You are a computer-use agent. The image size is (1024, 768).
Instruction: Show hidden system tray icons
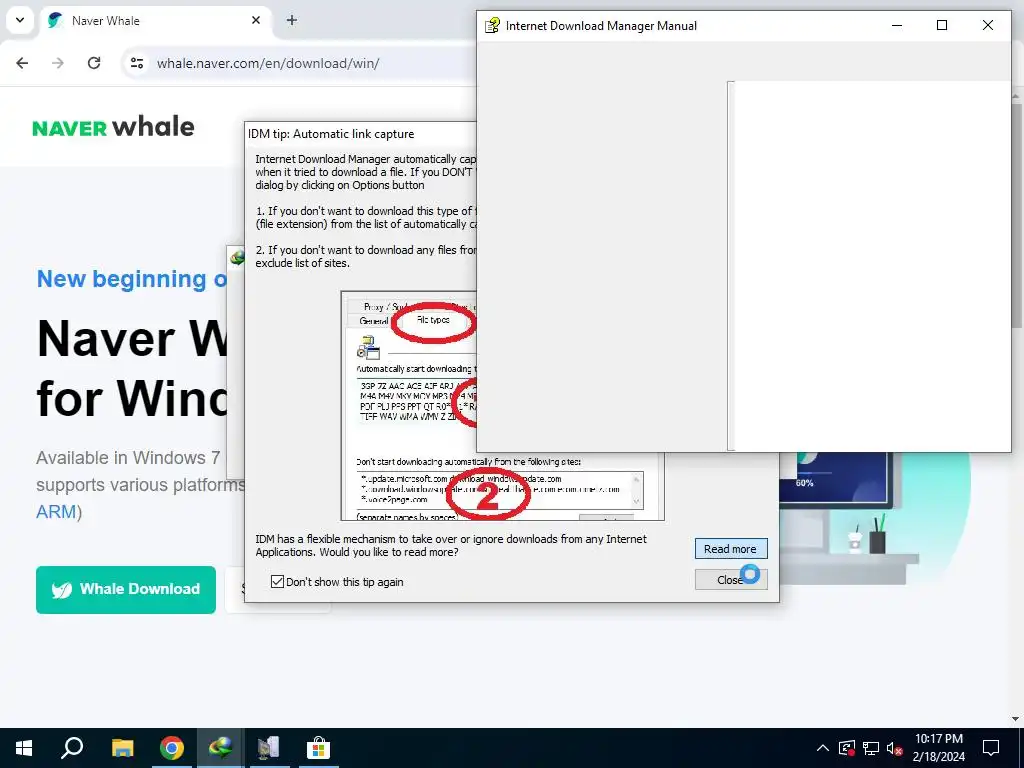[x=823, y=748]
